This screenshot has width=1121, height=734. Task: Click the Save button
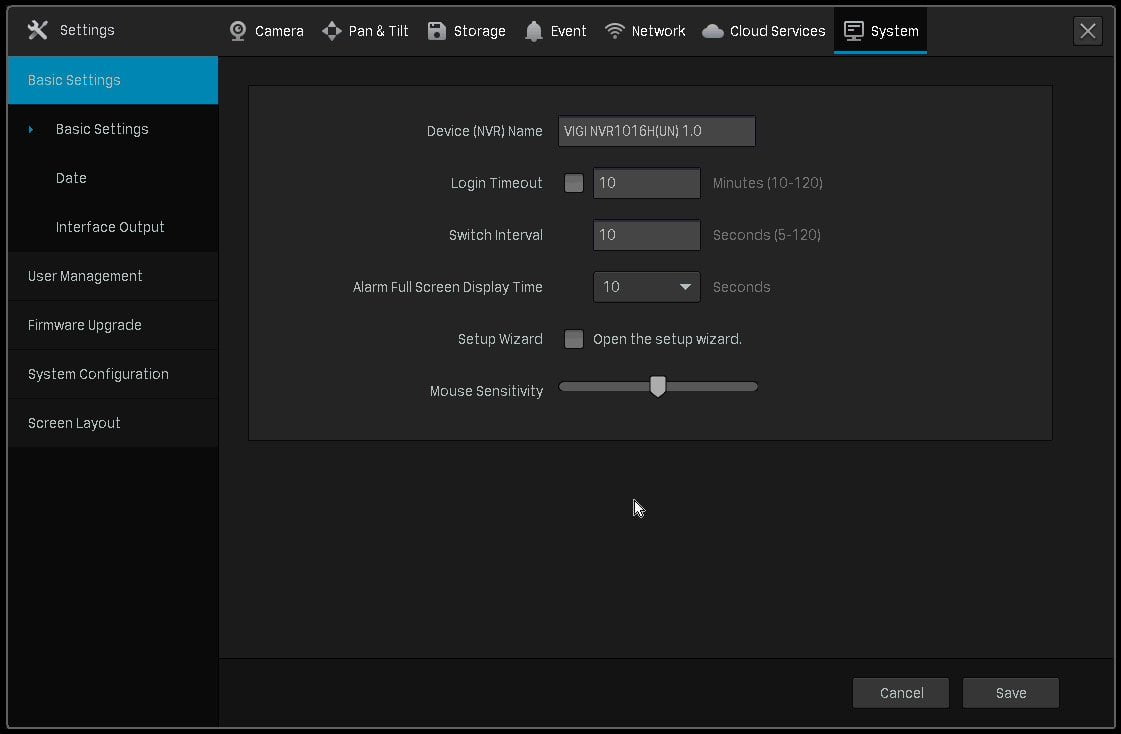point(1011,693)
